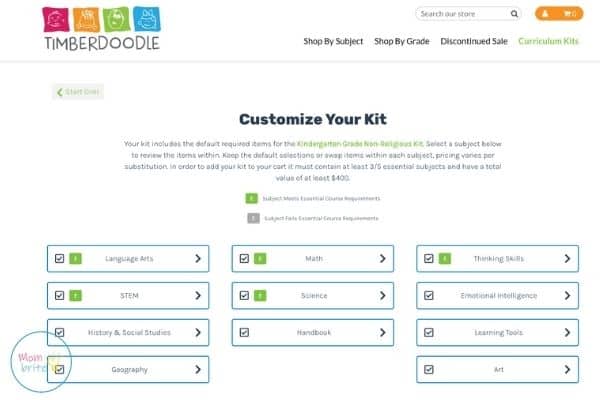Screen dimensions: 600x400
Task: Select the Art subject label
Action: 499,369
